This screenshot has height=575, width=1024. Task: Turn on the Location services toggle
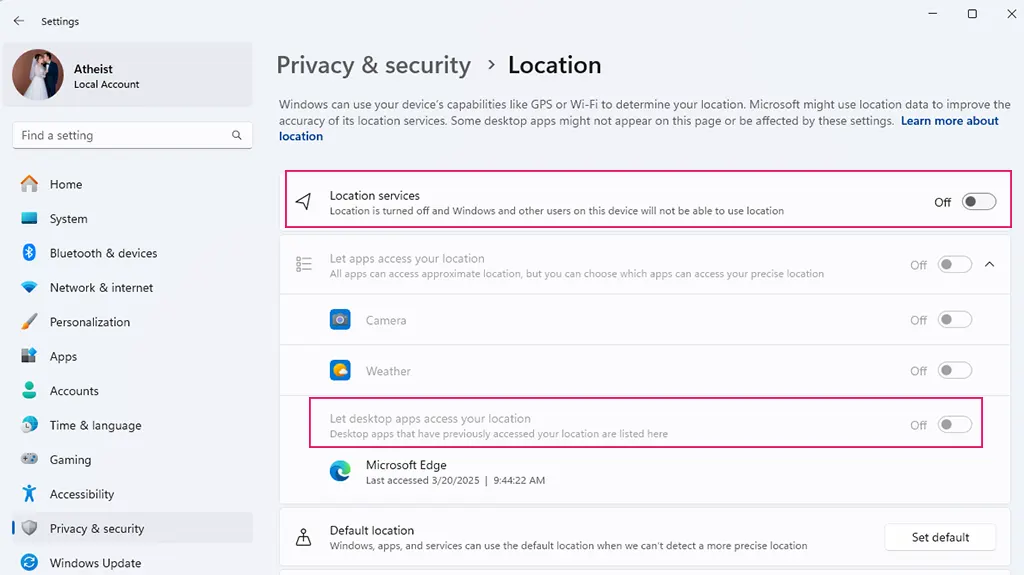point(978,202)
